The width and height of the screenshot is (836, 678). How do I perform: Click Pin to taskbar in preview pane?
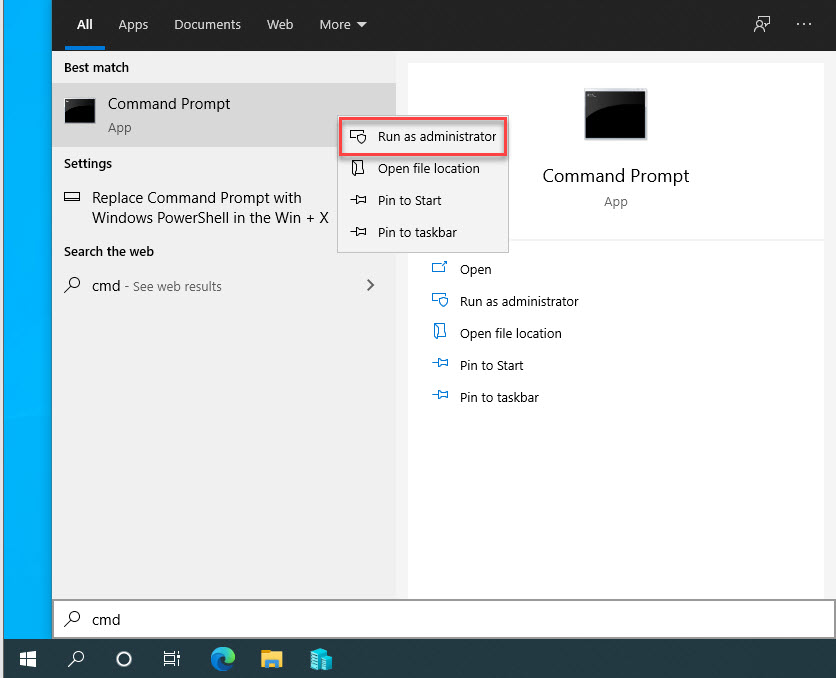499,398
